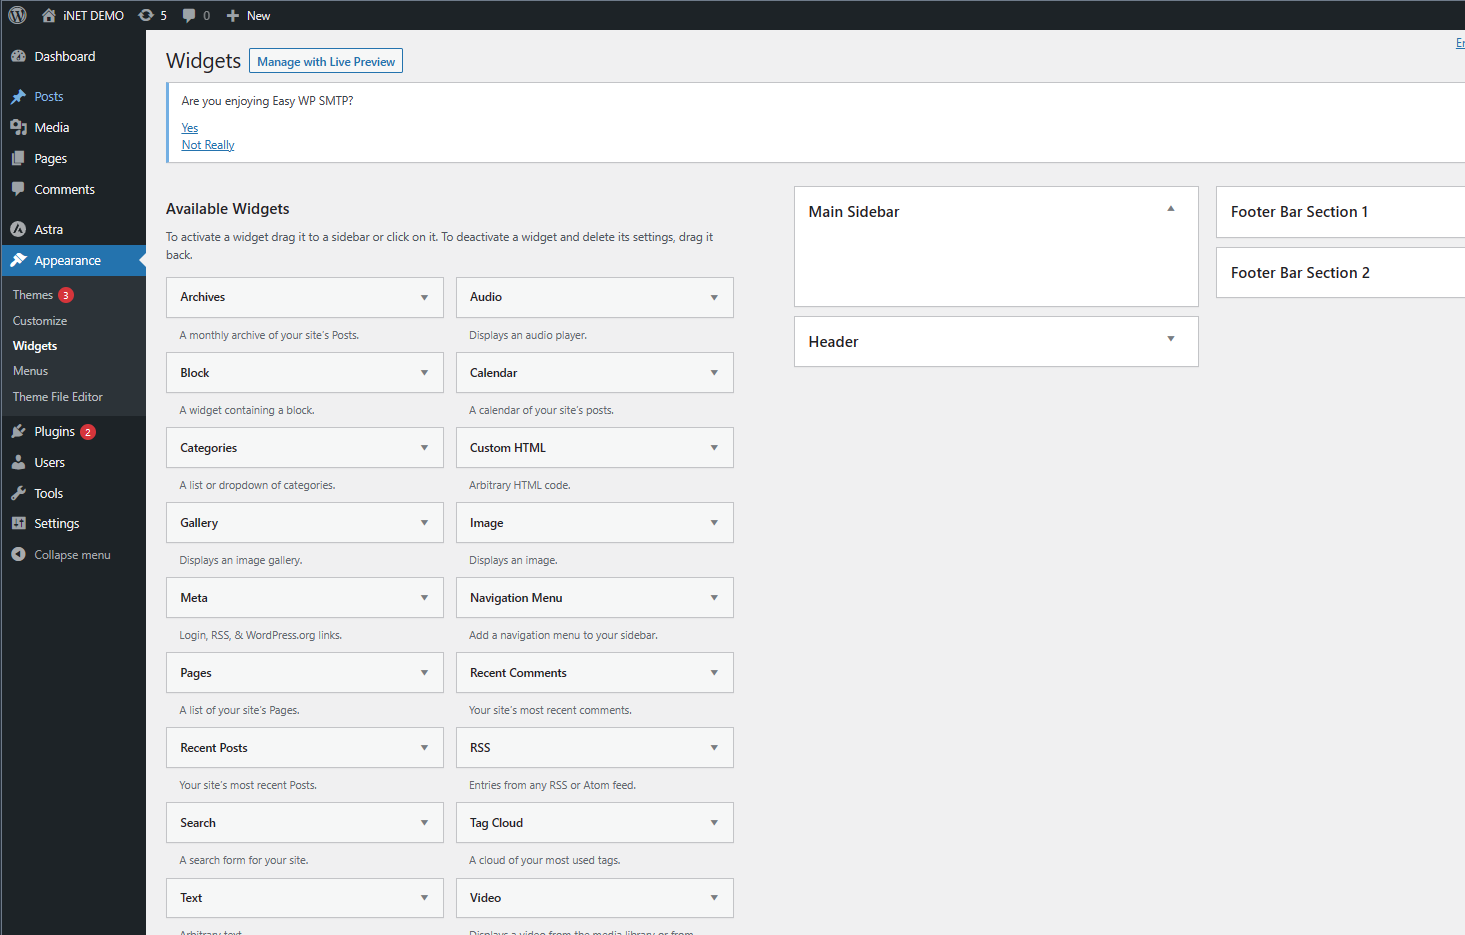Viewport: 1465px width, 935px height.
Task: Click the Astra logo icon
Action: [x=18, y=229]
